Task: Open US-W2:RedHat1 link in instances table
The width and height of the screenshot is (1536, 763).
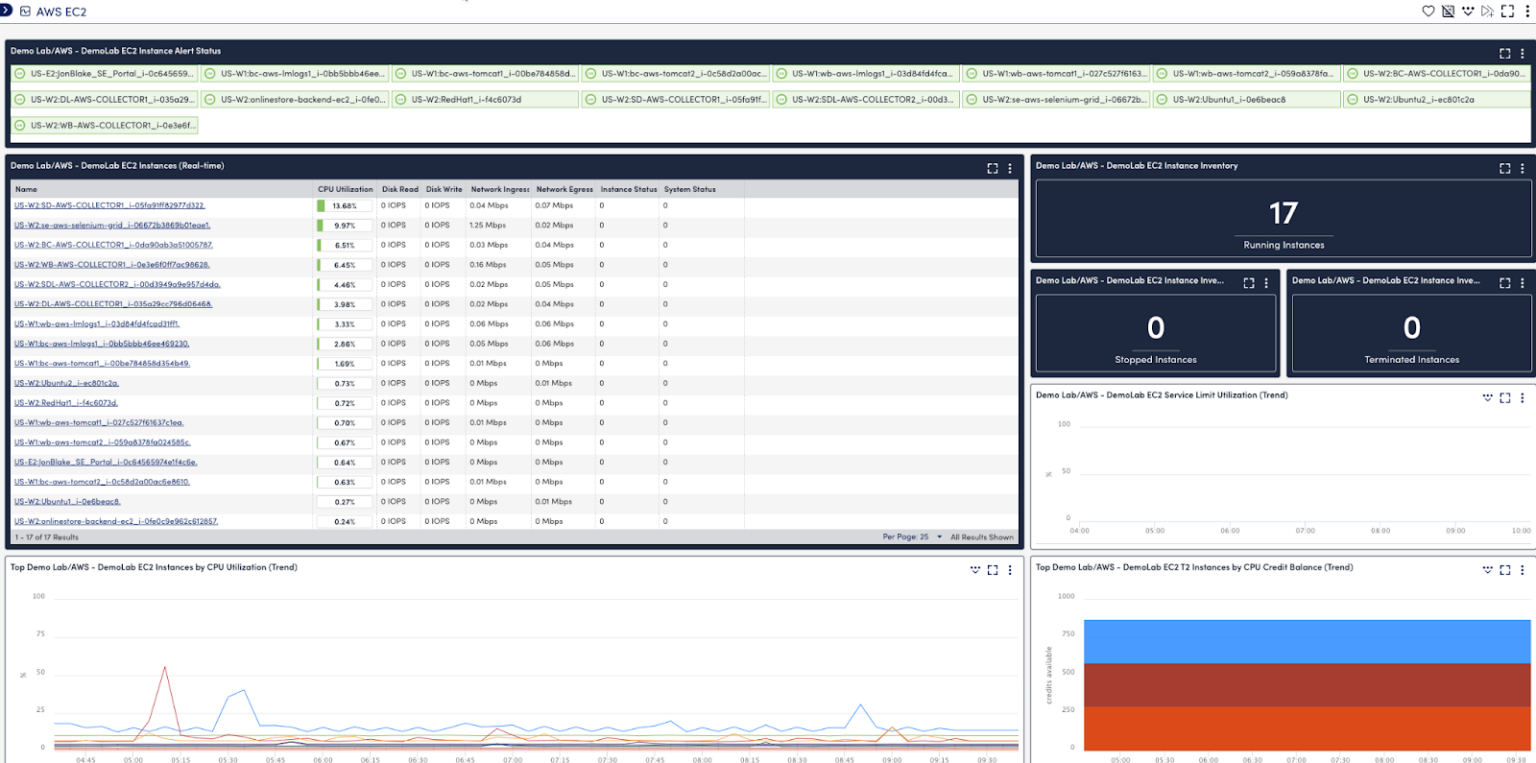Action: (66, 403)
